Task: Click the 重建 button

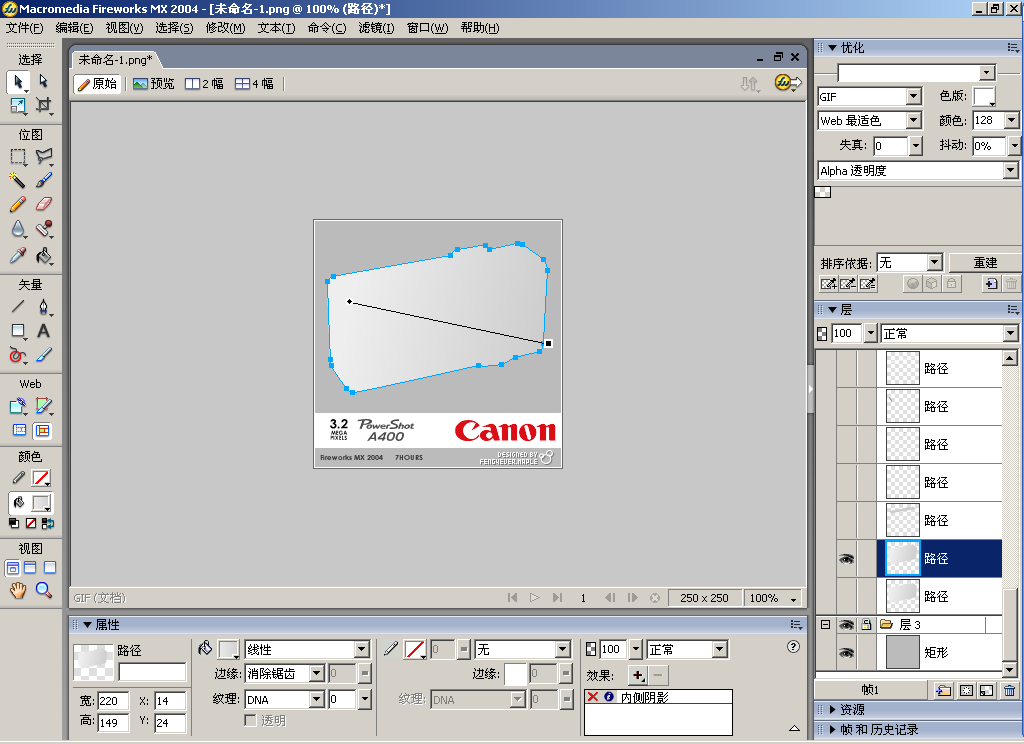Action: coord(985,263)
